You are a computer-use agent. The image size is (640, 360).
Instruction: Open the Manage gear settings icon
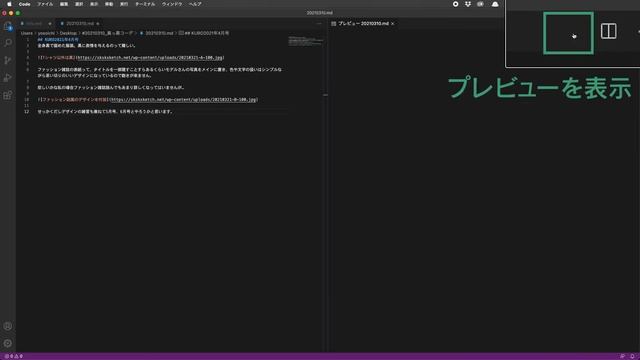[x=7, y=343]
